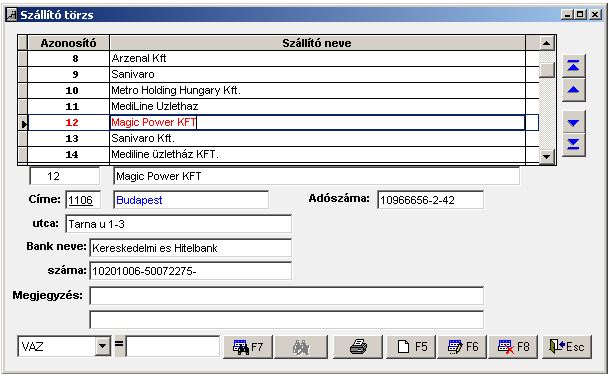
Task: Exit the form with Esc button
Action: tap(567, 347)
